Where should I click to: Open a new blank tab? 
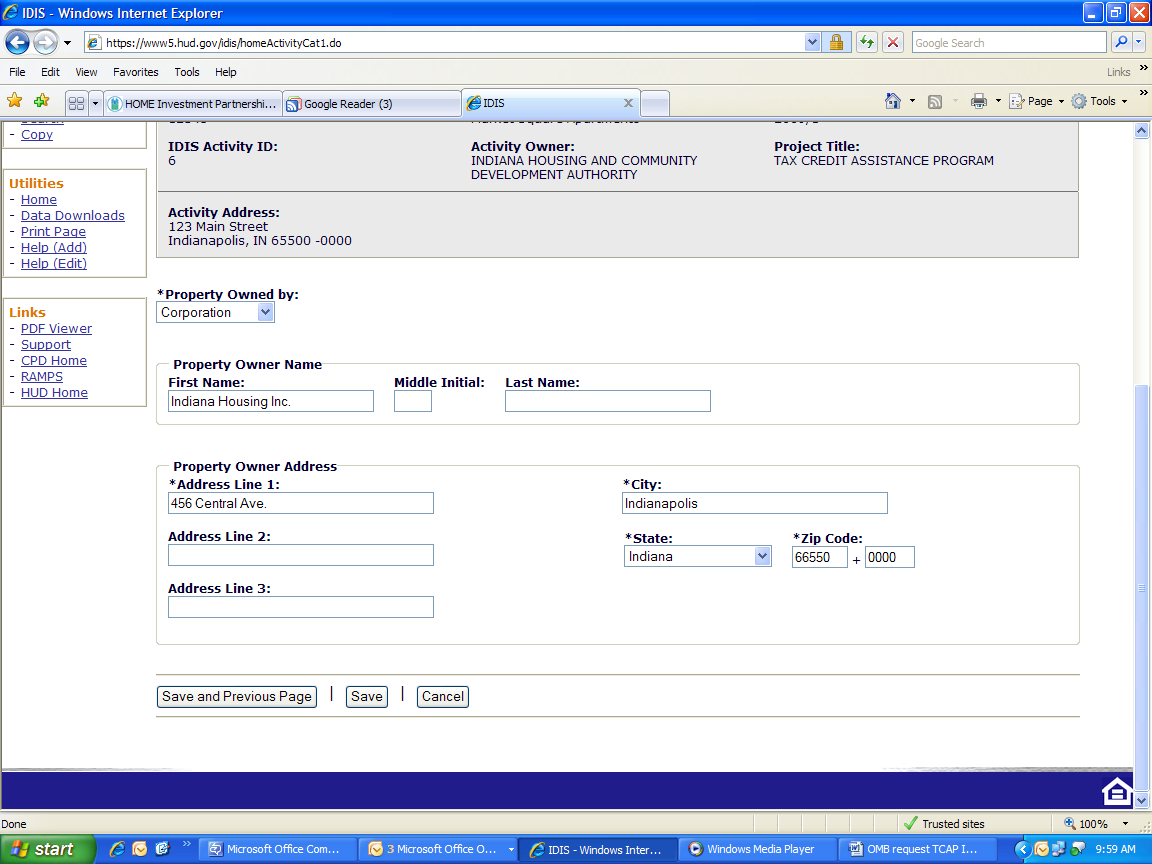[655, 104]
